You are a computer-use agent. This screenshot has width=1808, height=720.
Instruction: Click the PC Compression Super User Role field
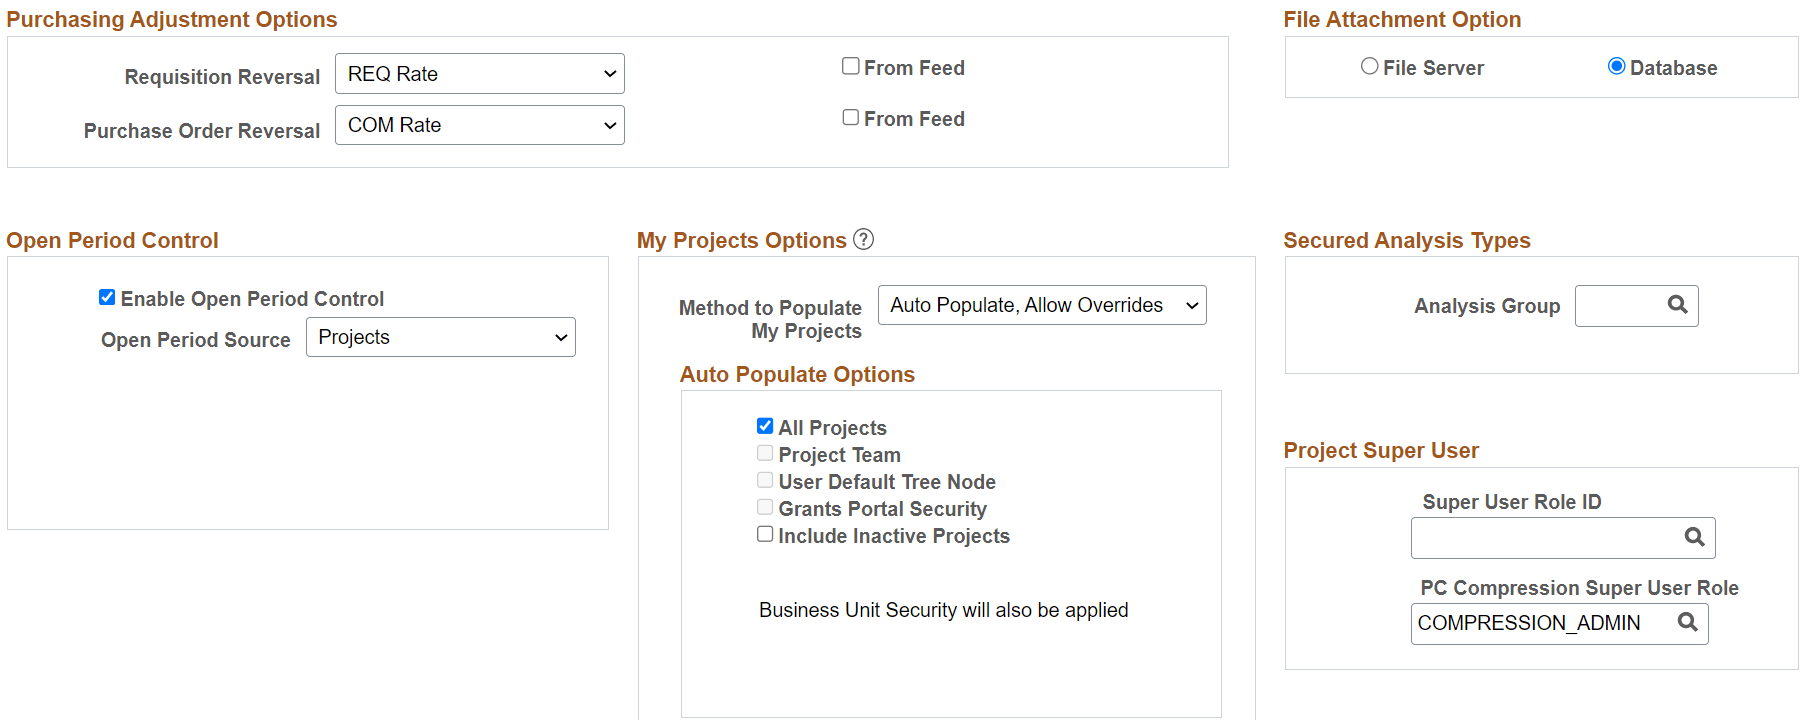[1530, 623]
